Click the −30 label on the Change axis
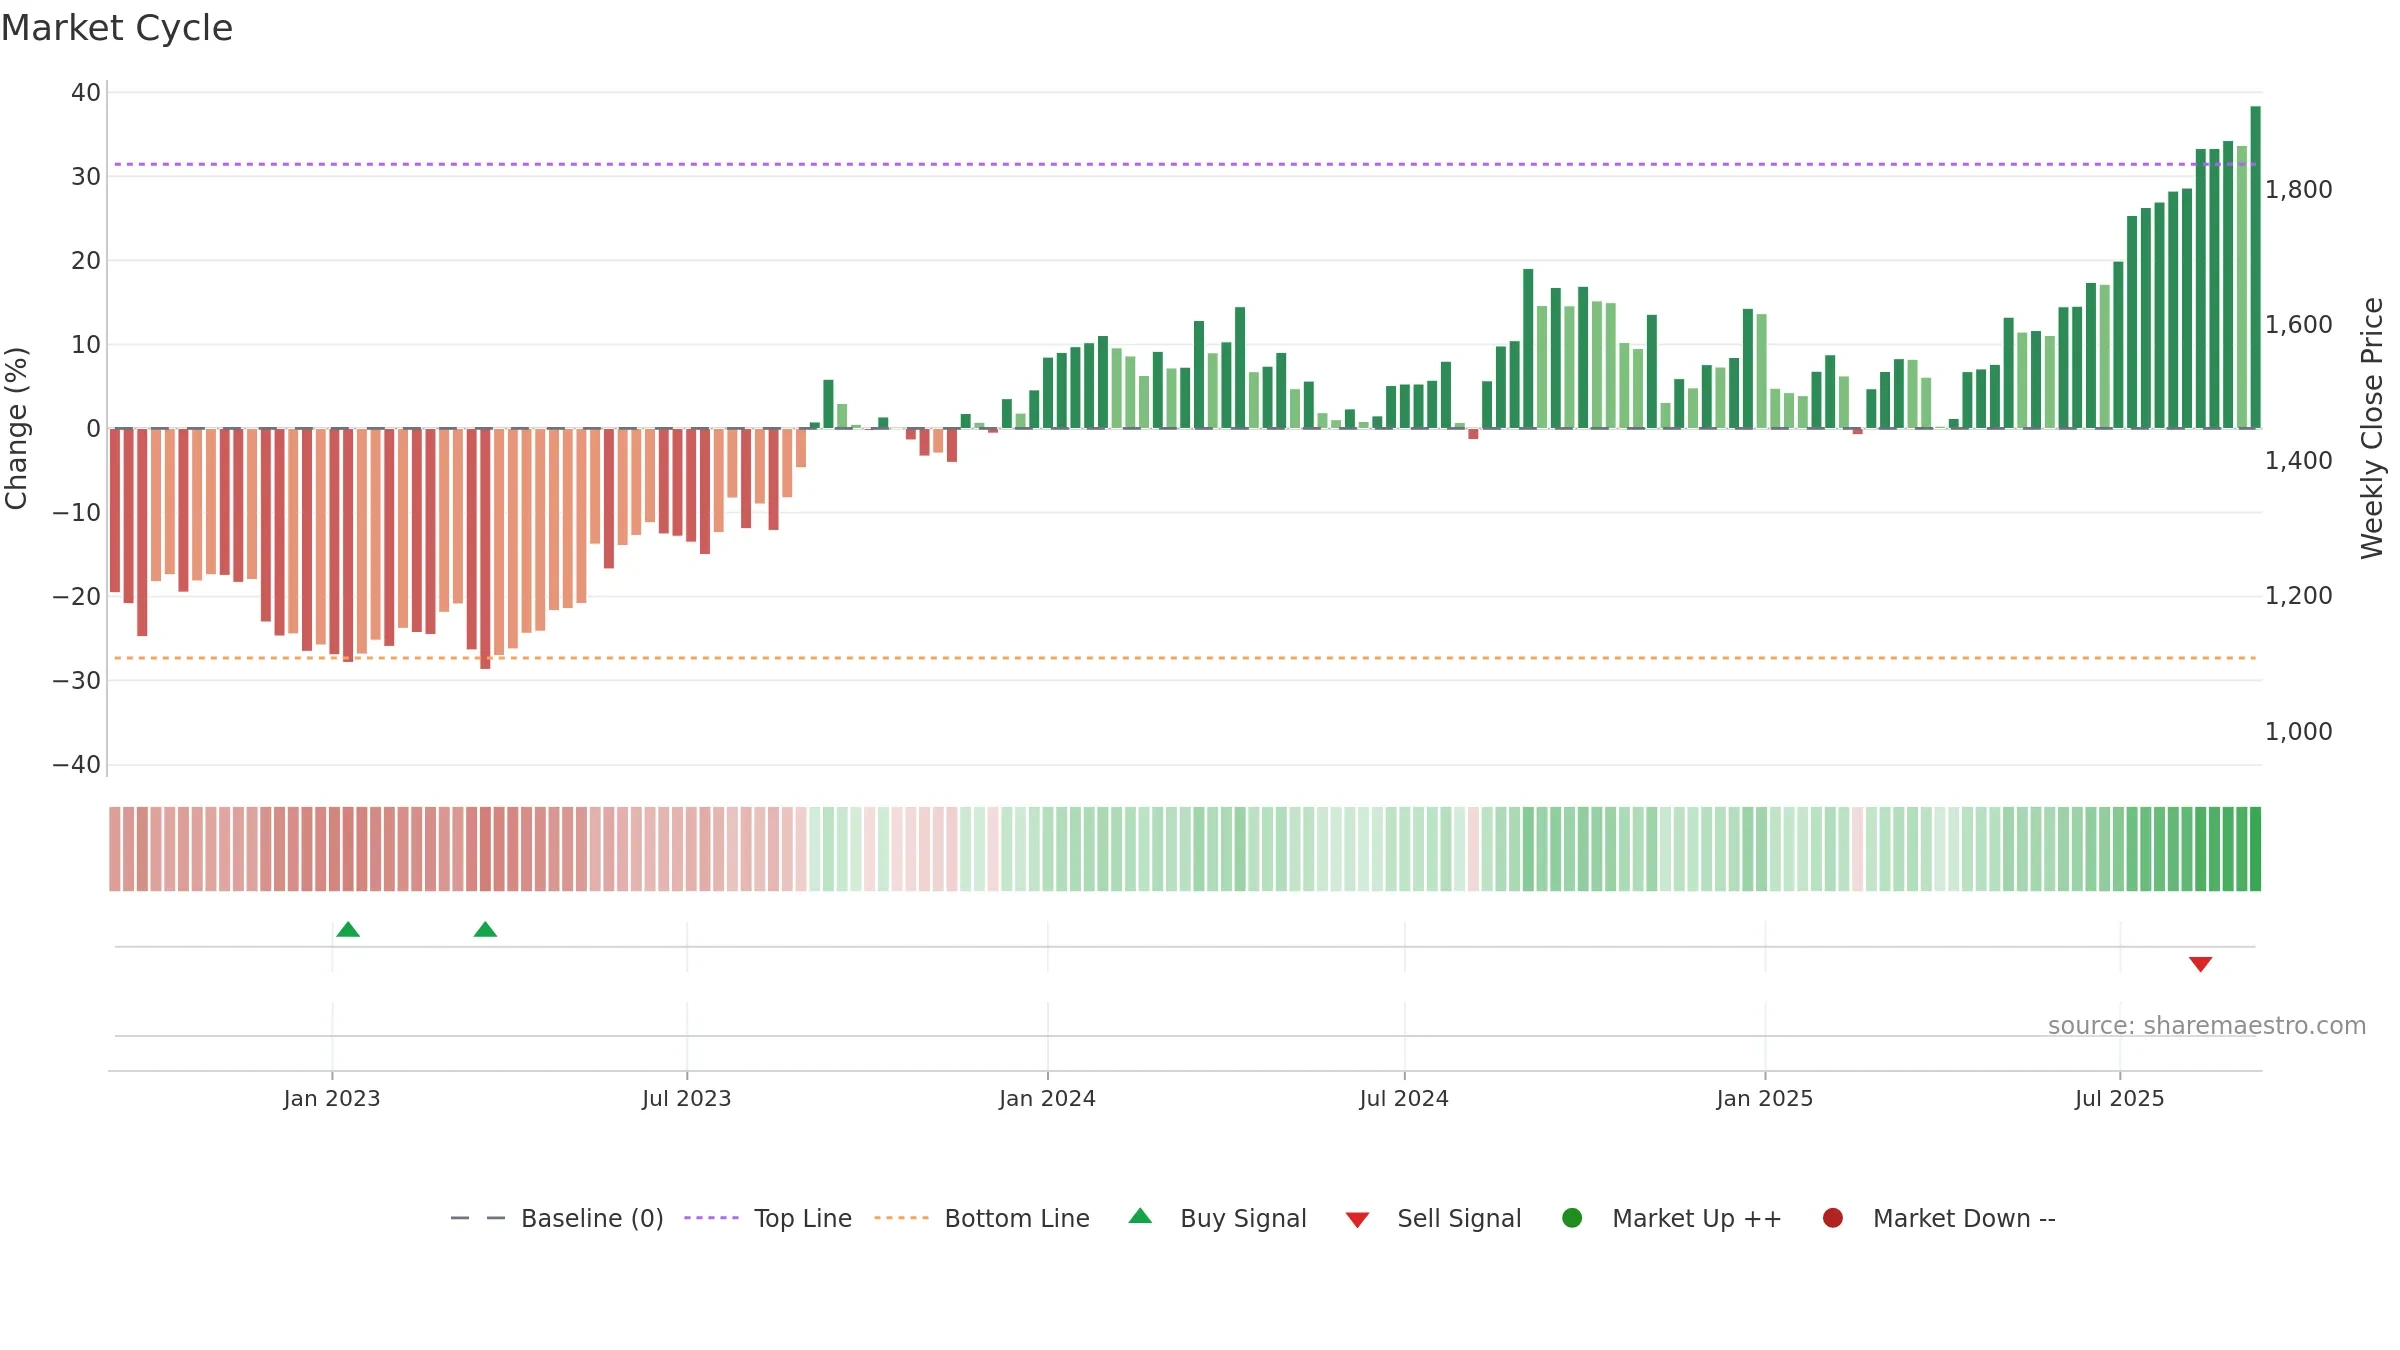Screen dimensions: 2400x1350 [x=77, y=681]
